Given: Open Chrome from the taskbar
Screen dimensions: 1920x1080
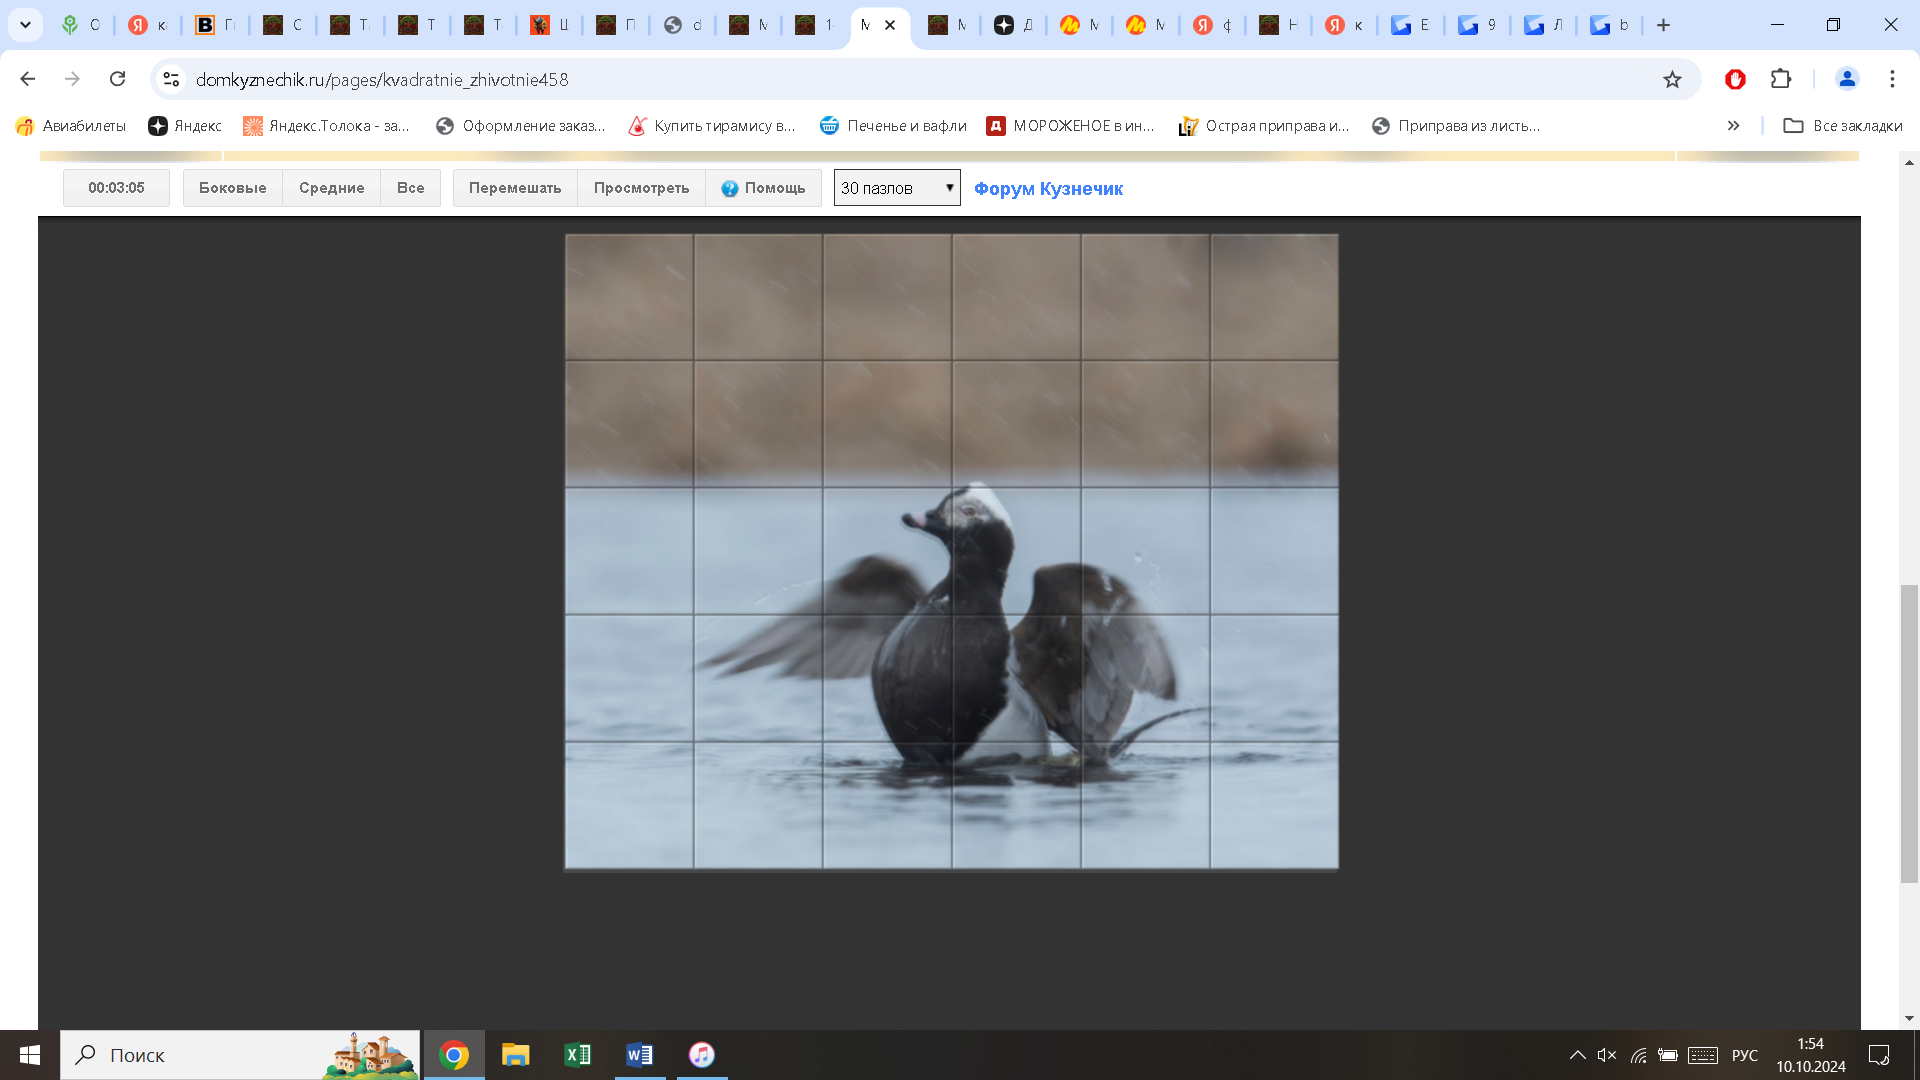Looking at the screenshot, I should click(x=454, y=1055).
